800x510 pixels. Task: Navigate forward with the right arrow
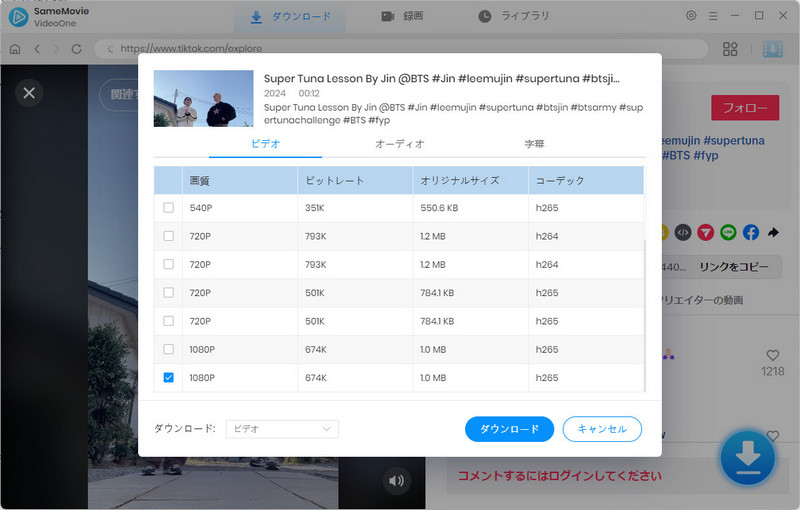click(x=56, y=49)
